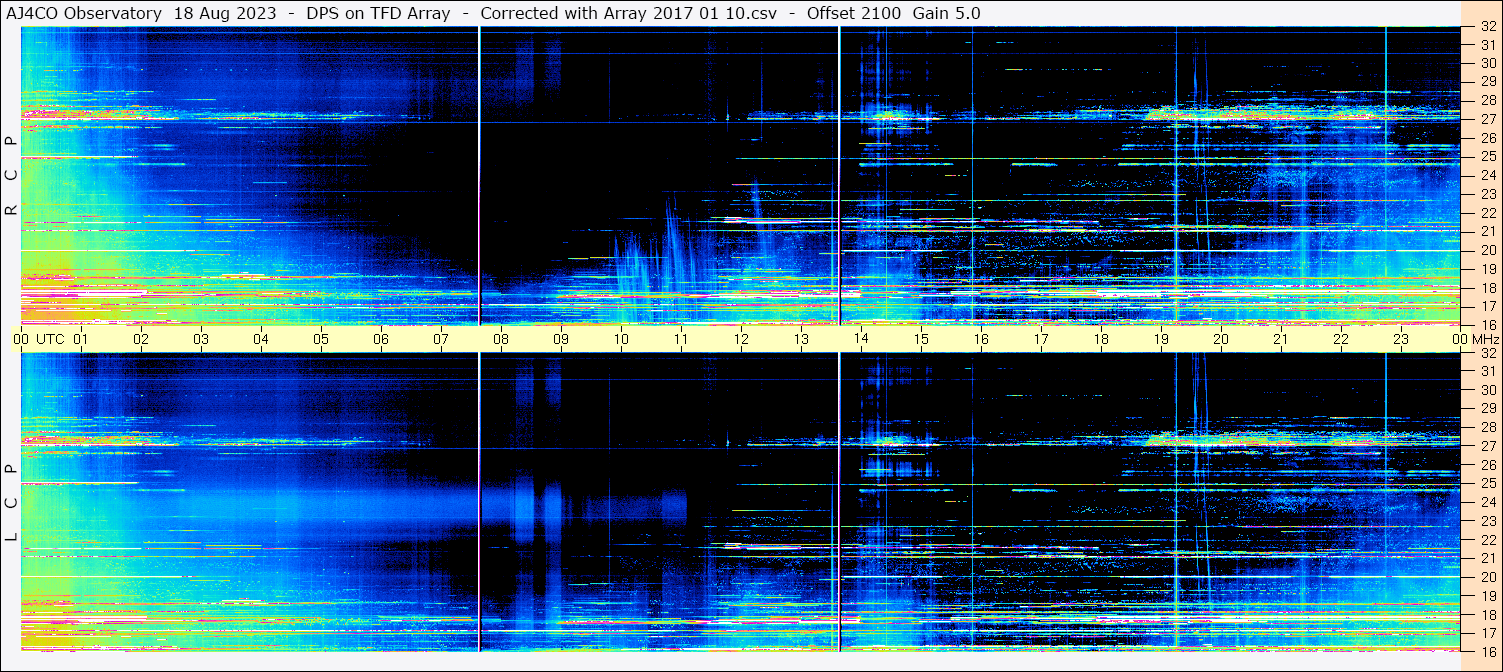
Task: Select the 15 hour mark on time axis
Action: 922,339
